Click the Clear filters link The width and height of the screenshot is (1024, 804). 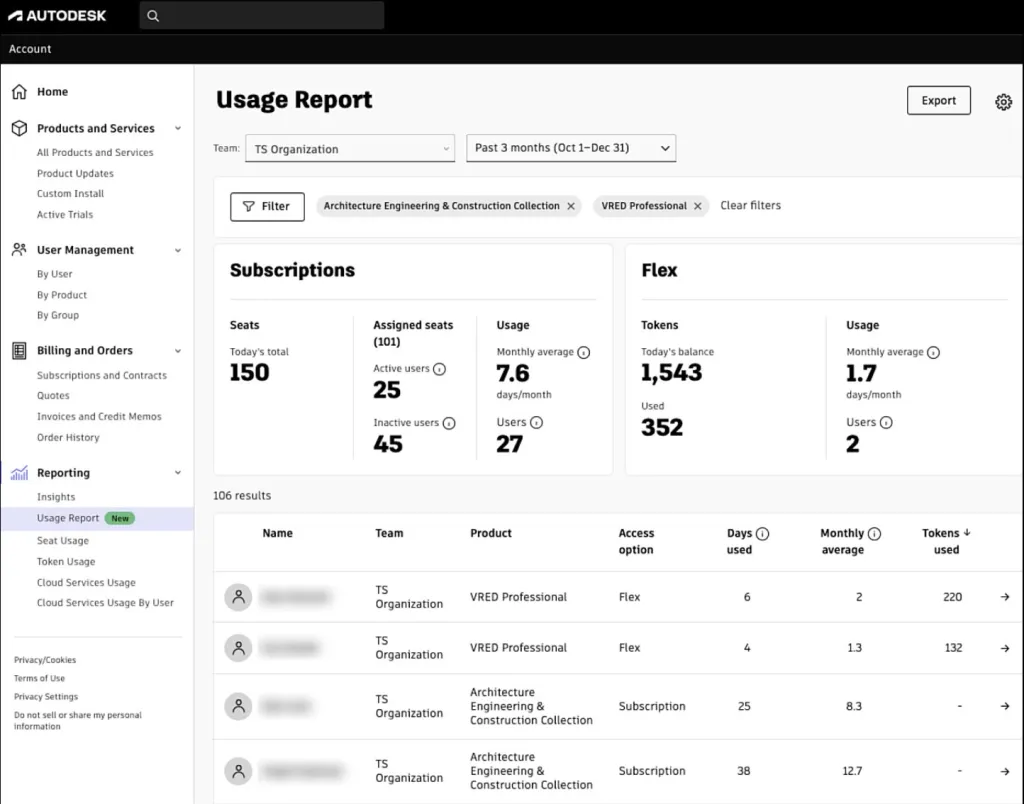coord(750,206)
